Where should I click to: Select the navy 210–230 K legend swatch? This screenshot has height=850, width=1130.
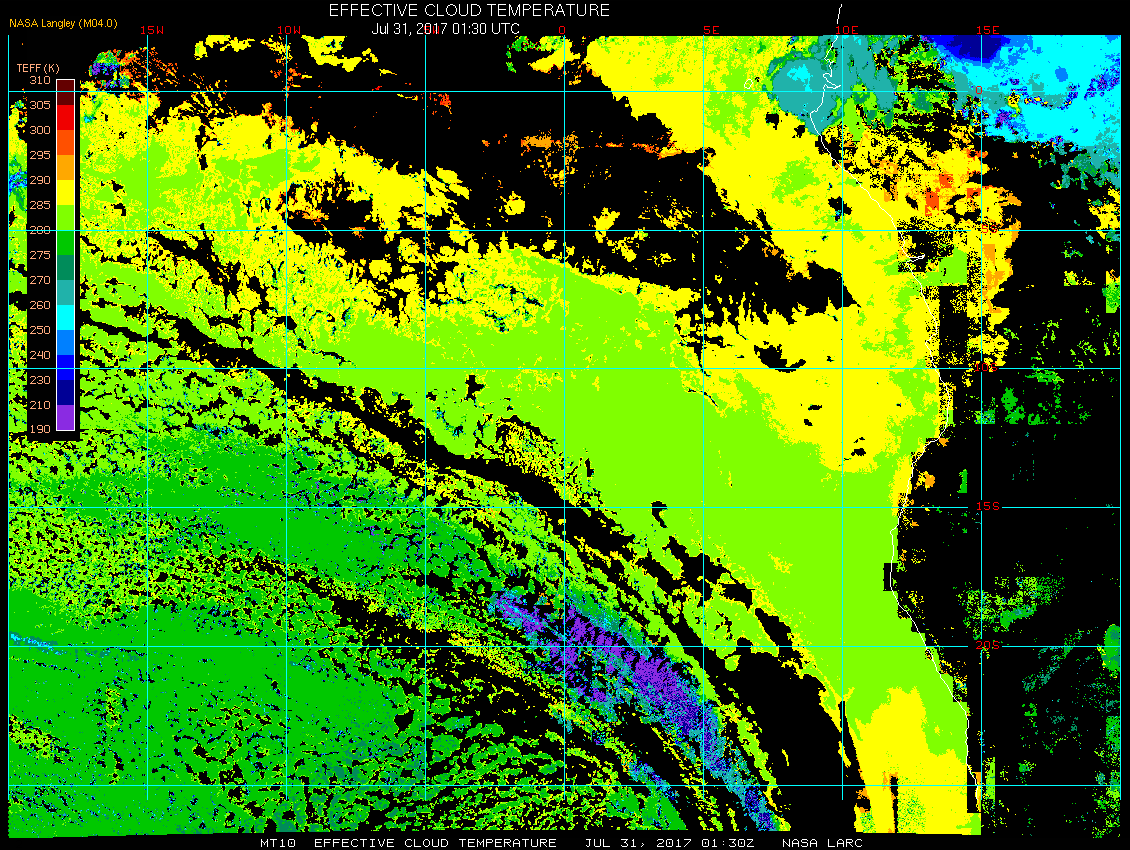(x=66, y=392)
